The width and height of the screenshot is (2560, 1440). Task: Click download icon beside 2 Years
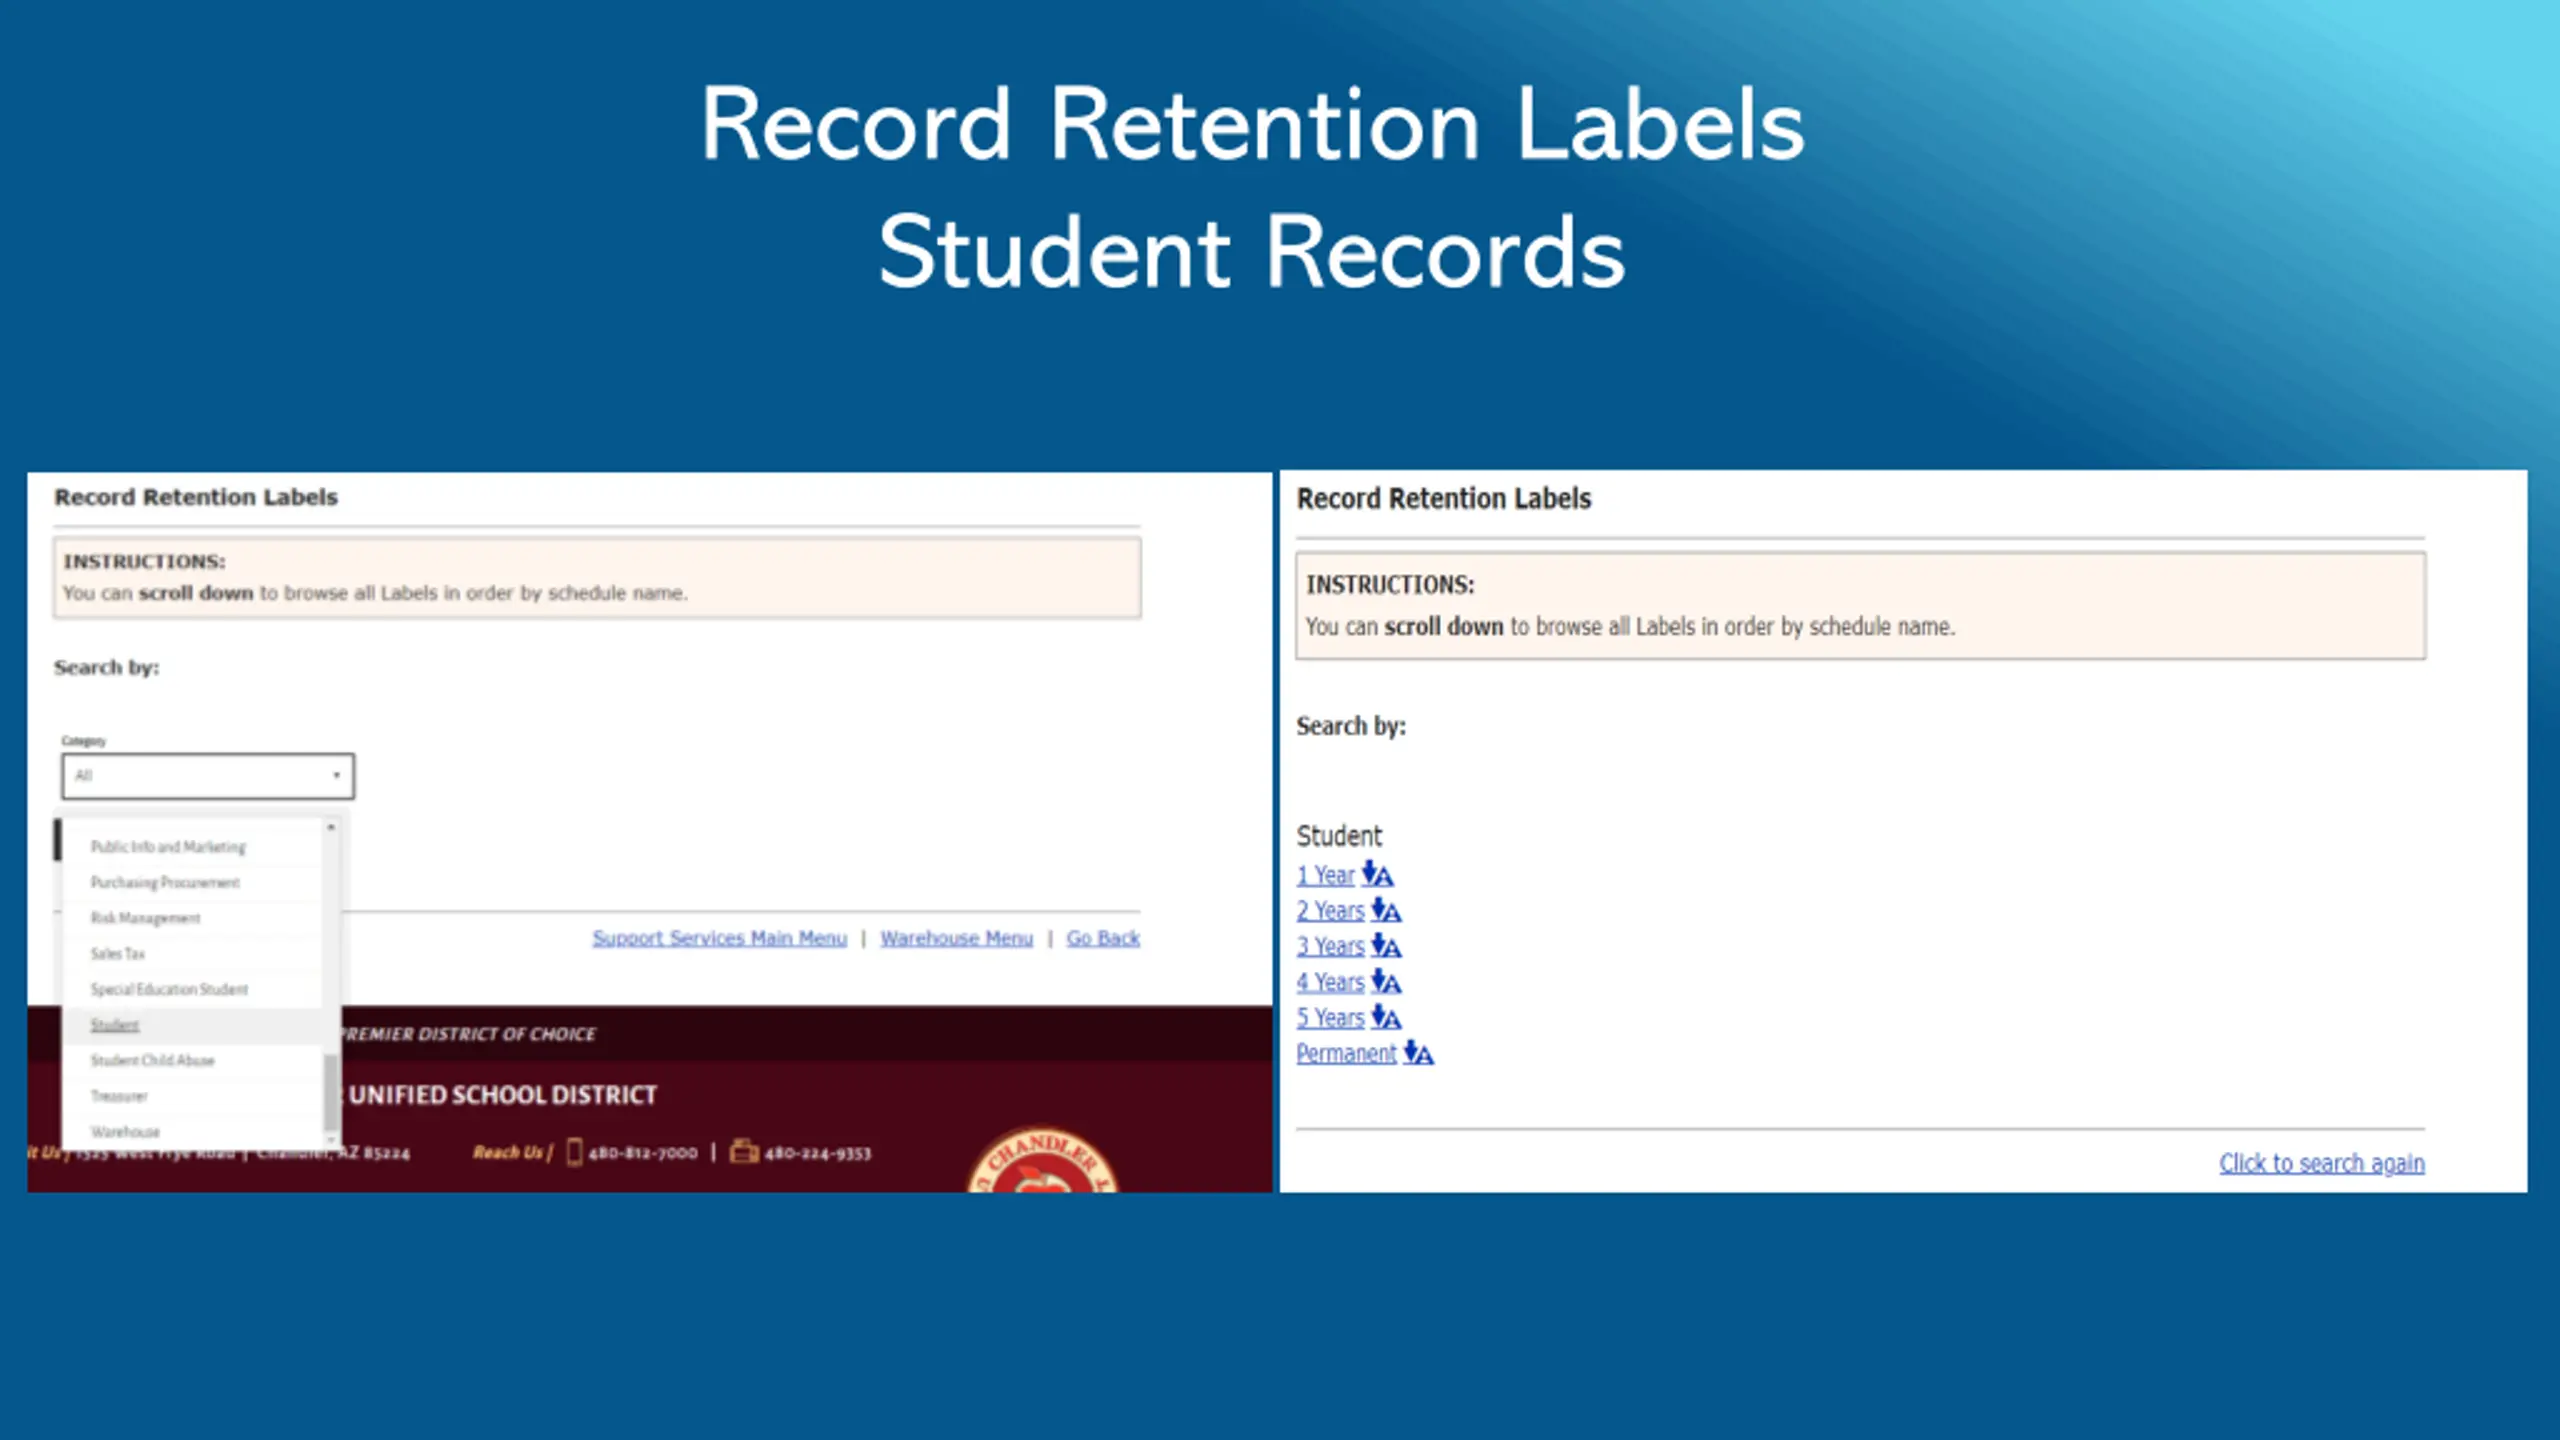coord(1386,911)
